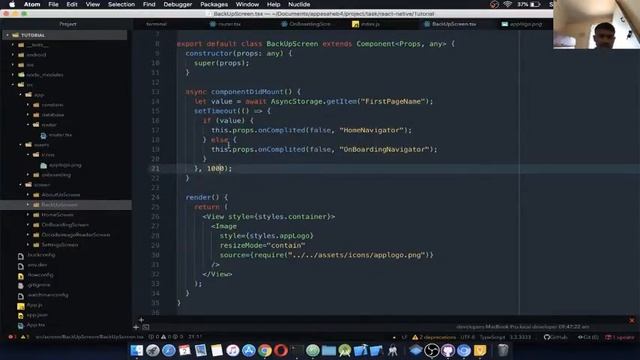Click the file path in status bar
This screenshot has height=360, width=640.
click(89, 337)
